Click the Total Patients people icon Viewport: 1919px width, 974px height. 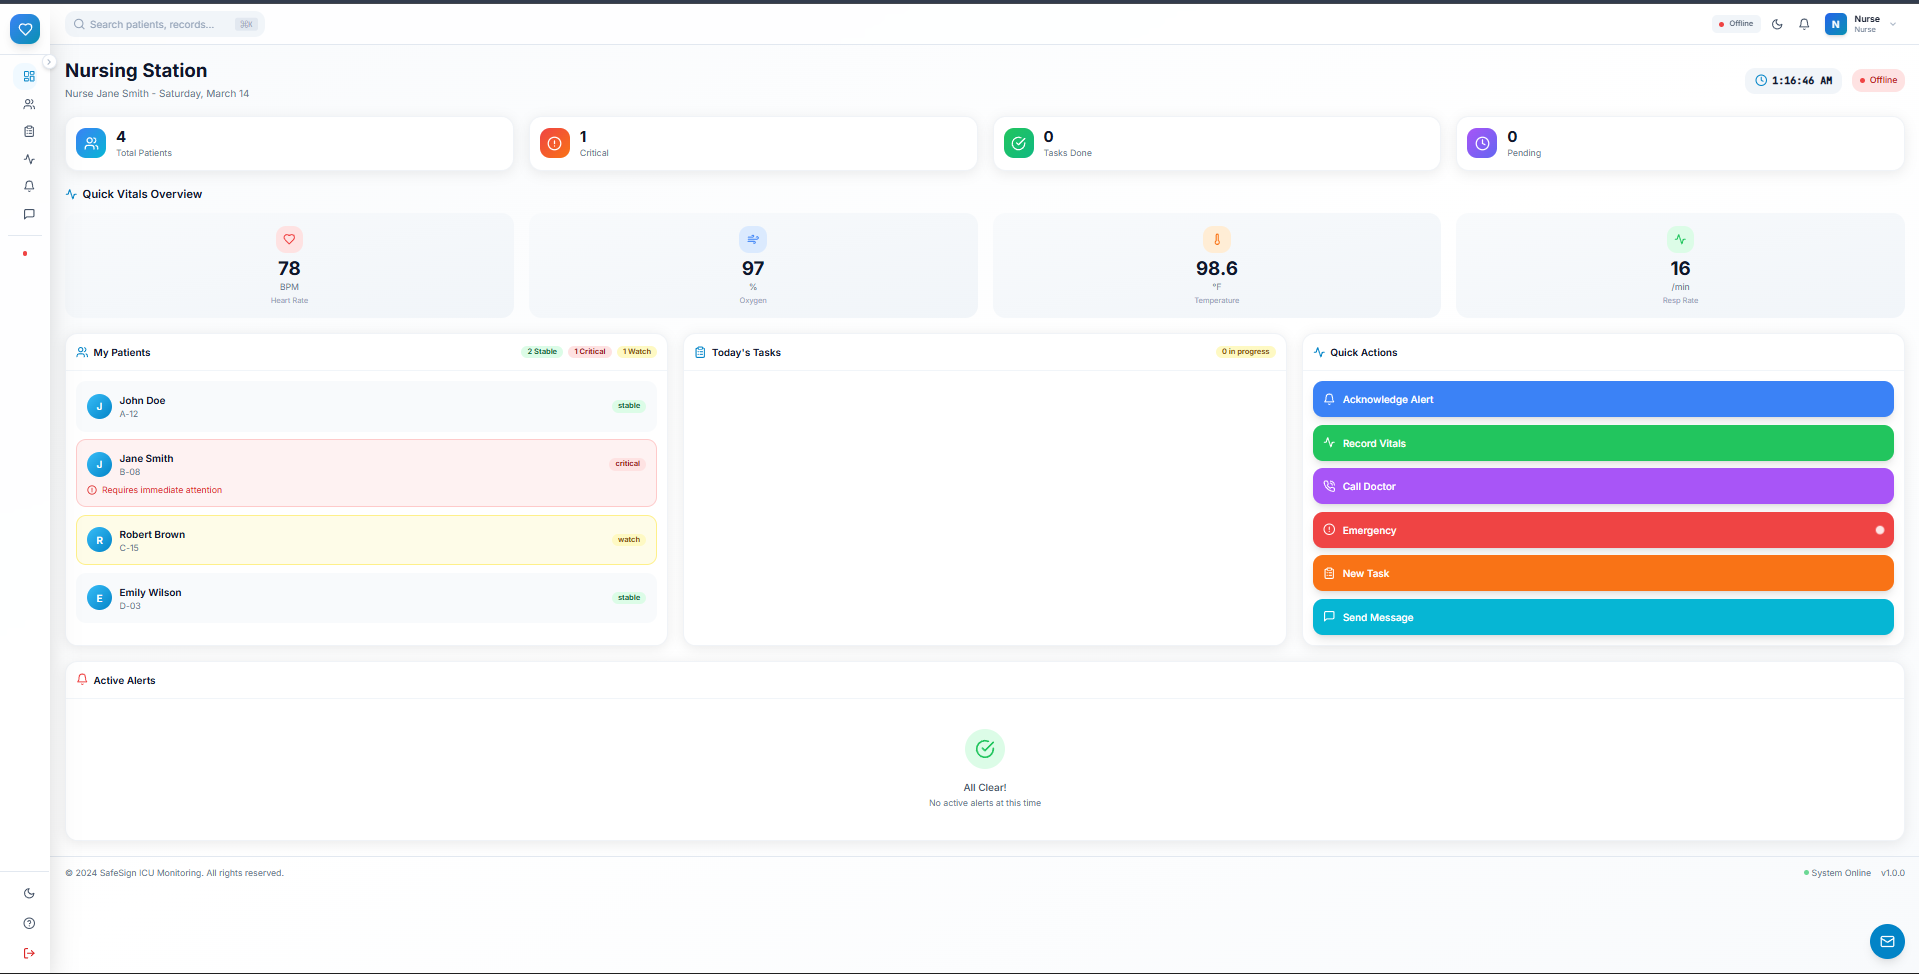(91, 143)
